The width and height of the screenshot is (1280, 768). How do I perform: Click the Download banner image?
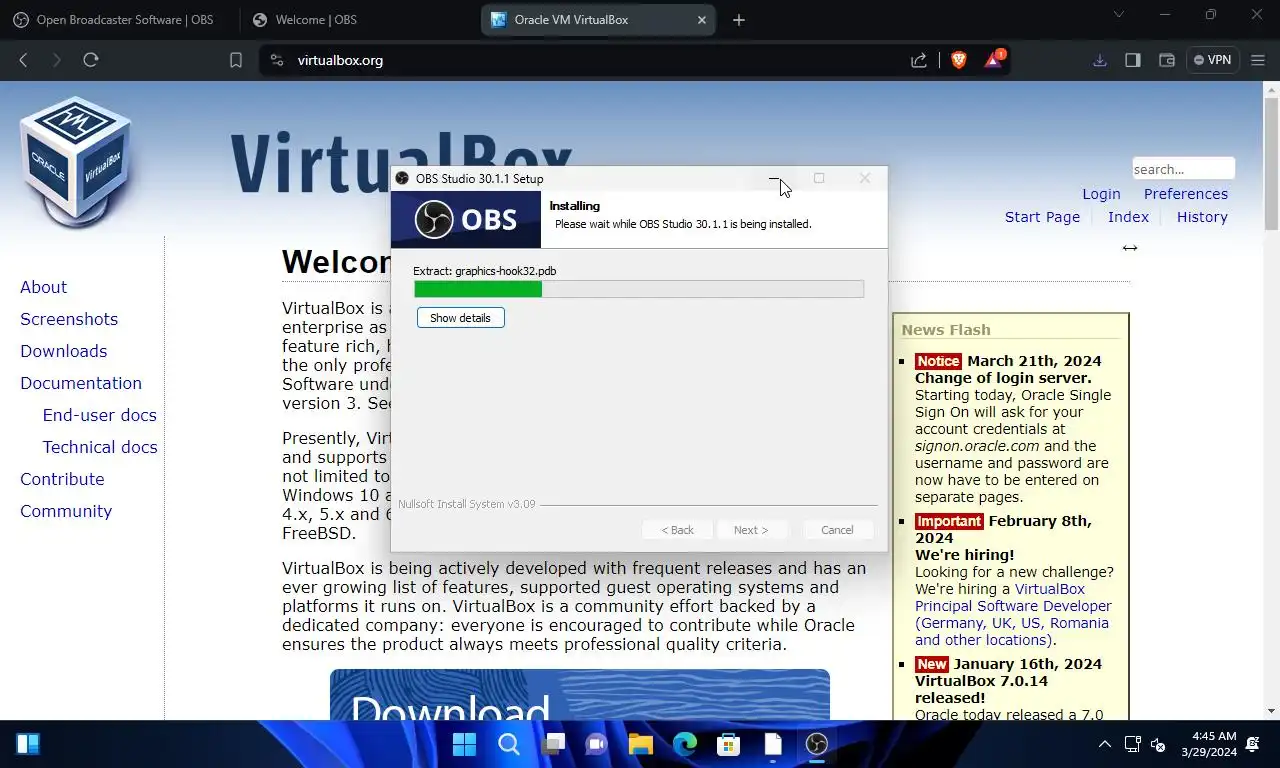[x=580, y=695]
